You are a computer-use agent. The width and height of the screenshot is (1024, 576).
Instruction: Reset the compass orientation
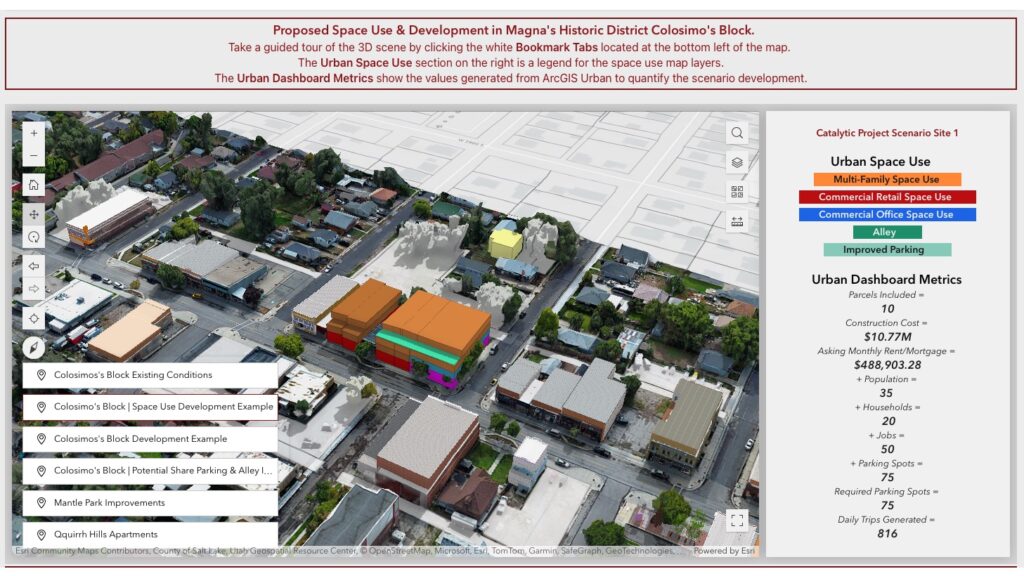pyautogui.click(x=34, y=347)
